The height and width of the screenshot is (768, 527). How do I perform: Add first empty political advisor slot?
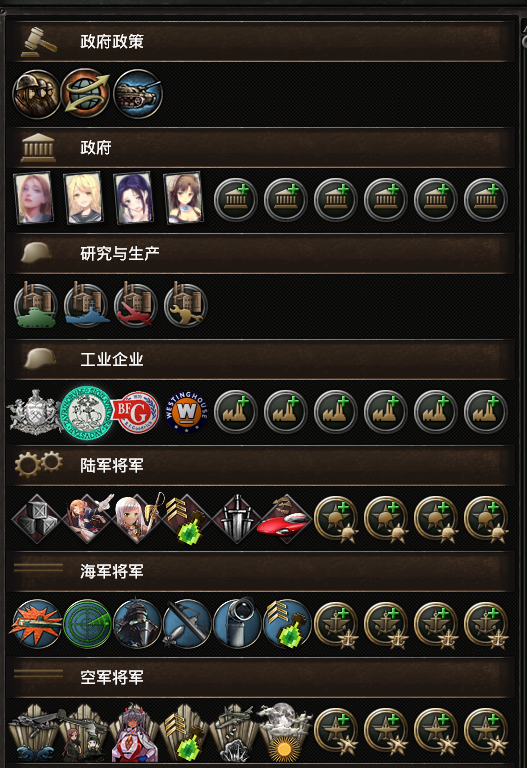(x=236, y=199)
